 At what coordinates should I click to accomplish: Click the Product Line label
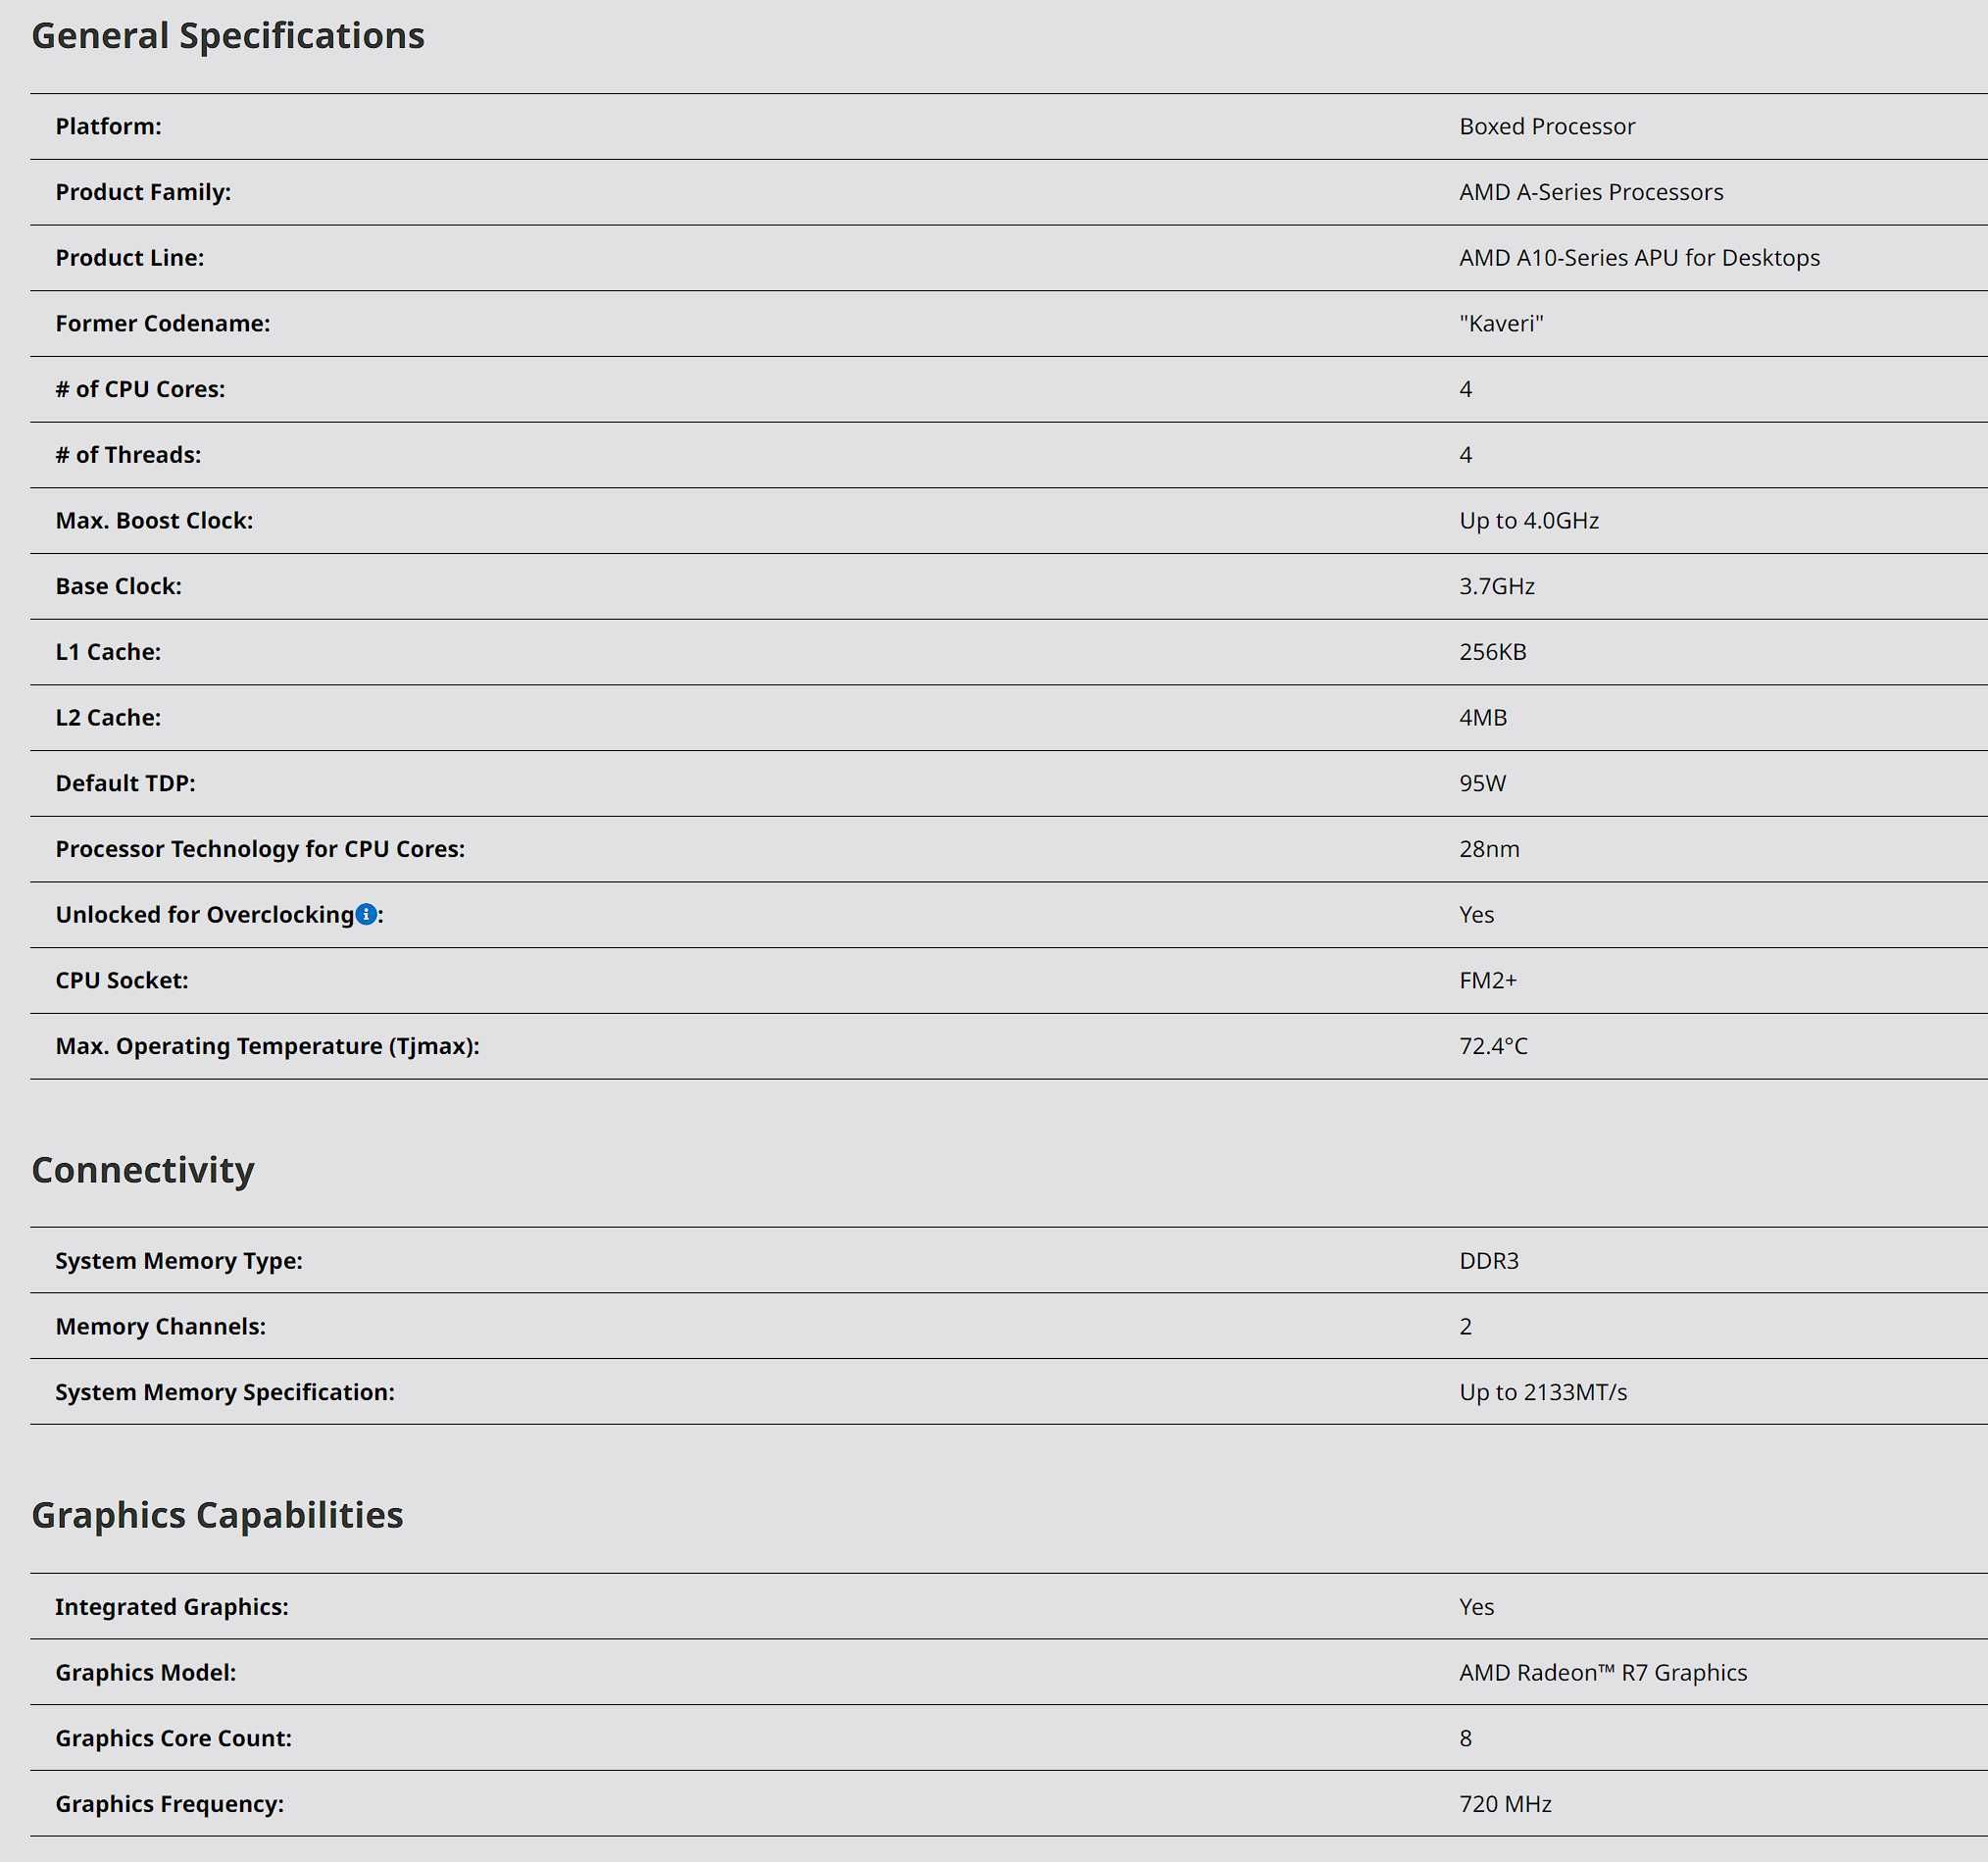click(x=129, y=258)
